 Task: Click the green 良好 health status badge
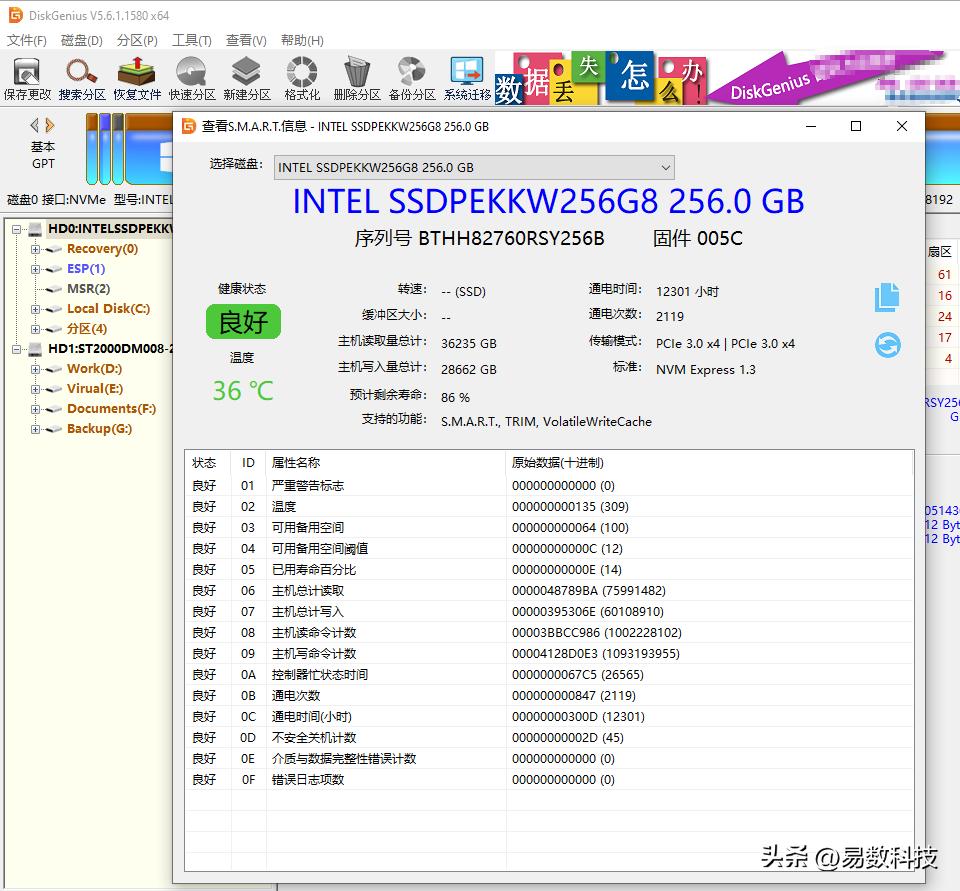click(x=242, y=322)
